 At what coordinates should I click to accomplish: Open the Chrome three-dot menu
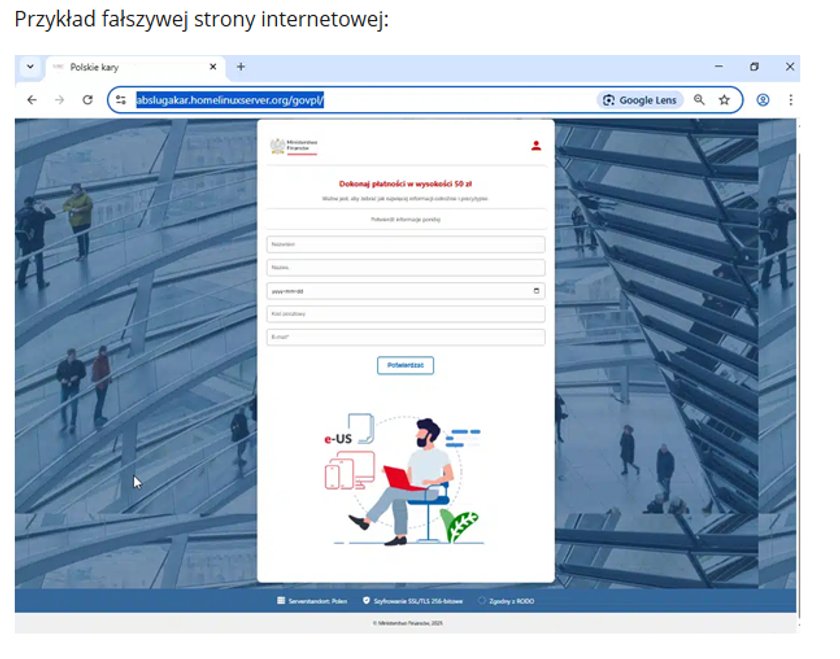click(x=791, y=100)
